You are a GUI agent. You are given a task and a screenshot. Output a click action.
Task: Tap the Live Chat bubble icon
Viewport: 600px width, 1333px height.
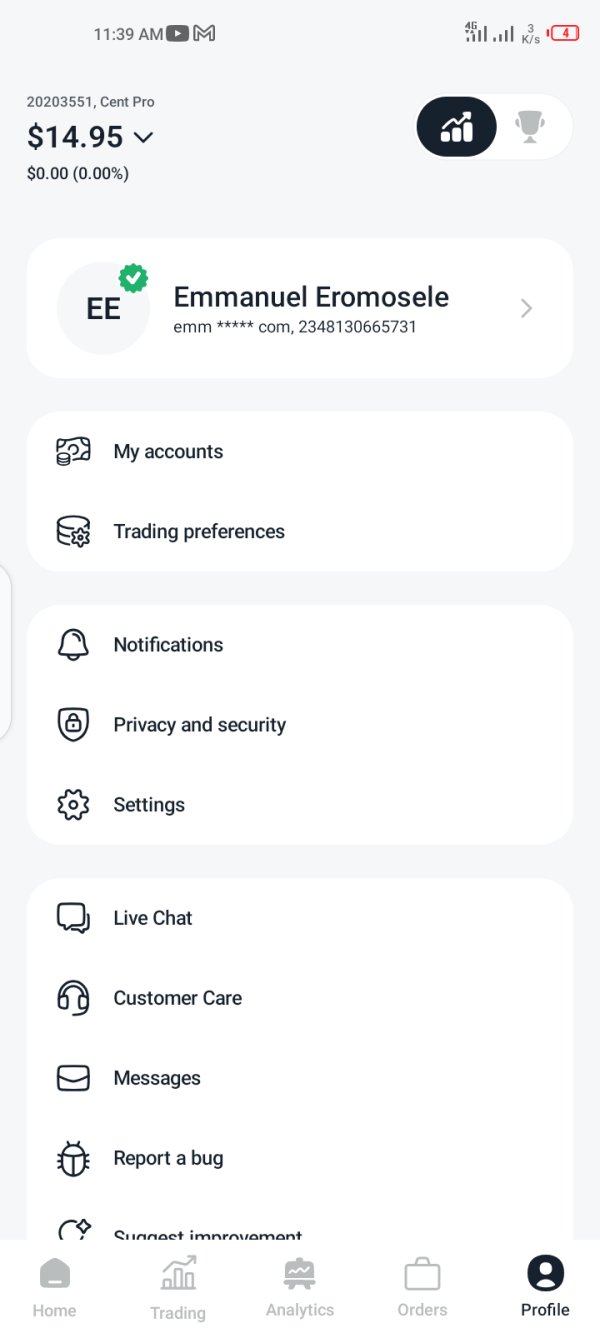73,918
